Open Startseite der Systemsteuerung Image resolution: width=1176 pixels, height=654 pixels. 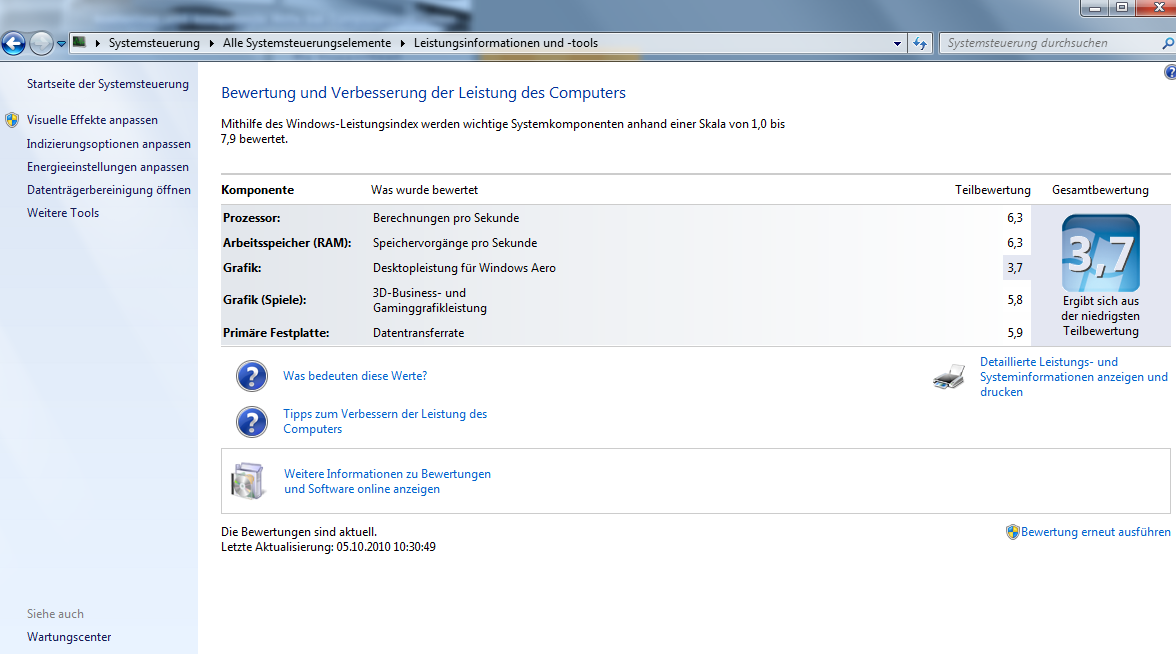tap(108, 84)
